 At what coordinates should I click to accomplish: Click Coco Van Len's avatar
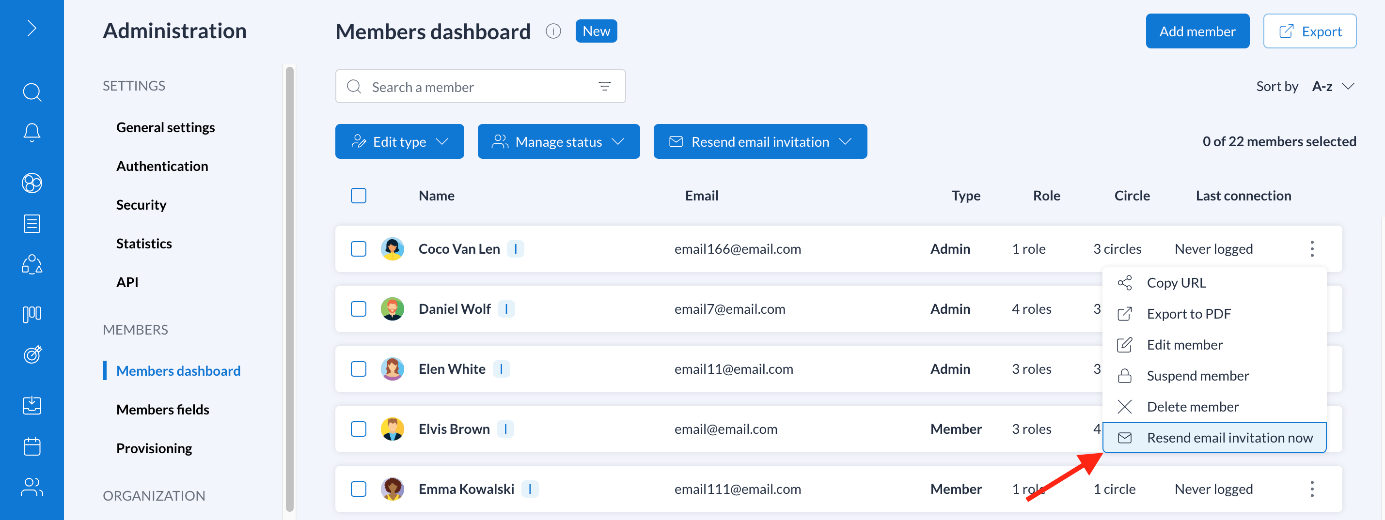(x=392, y=249)
